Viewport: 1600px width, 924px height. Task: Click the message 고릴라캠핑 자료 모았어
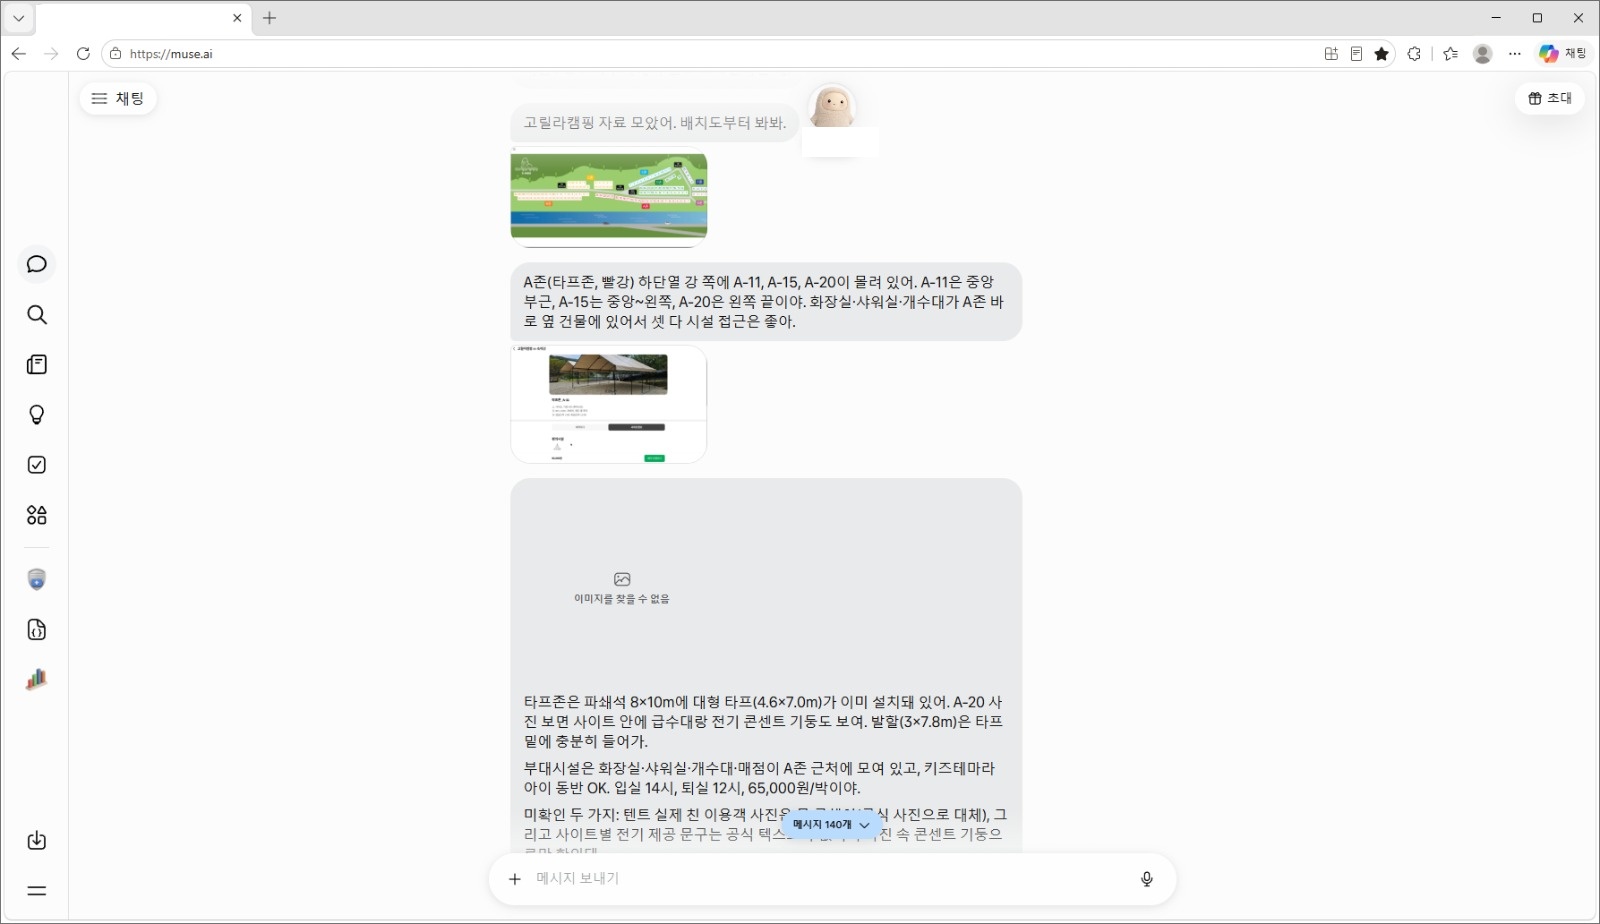655,123
